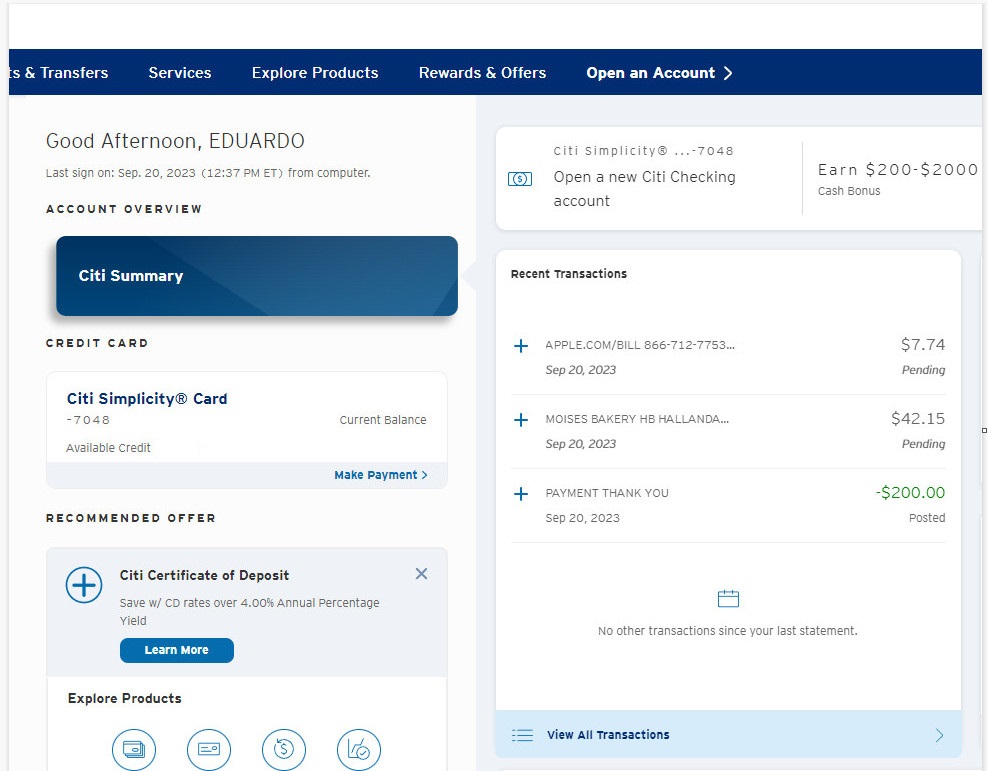Click the bank icon beside the Citi Checking offer
The image size is (988, 771).
(x=519, y=178)
